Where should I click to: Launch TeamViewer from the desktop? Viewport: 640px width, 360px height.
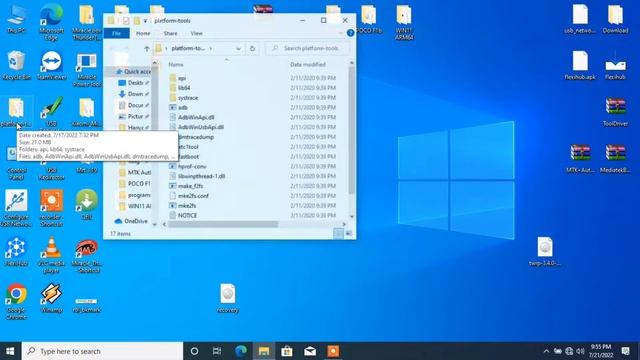click(51, 65)
